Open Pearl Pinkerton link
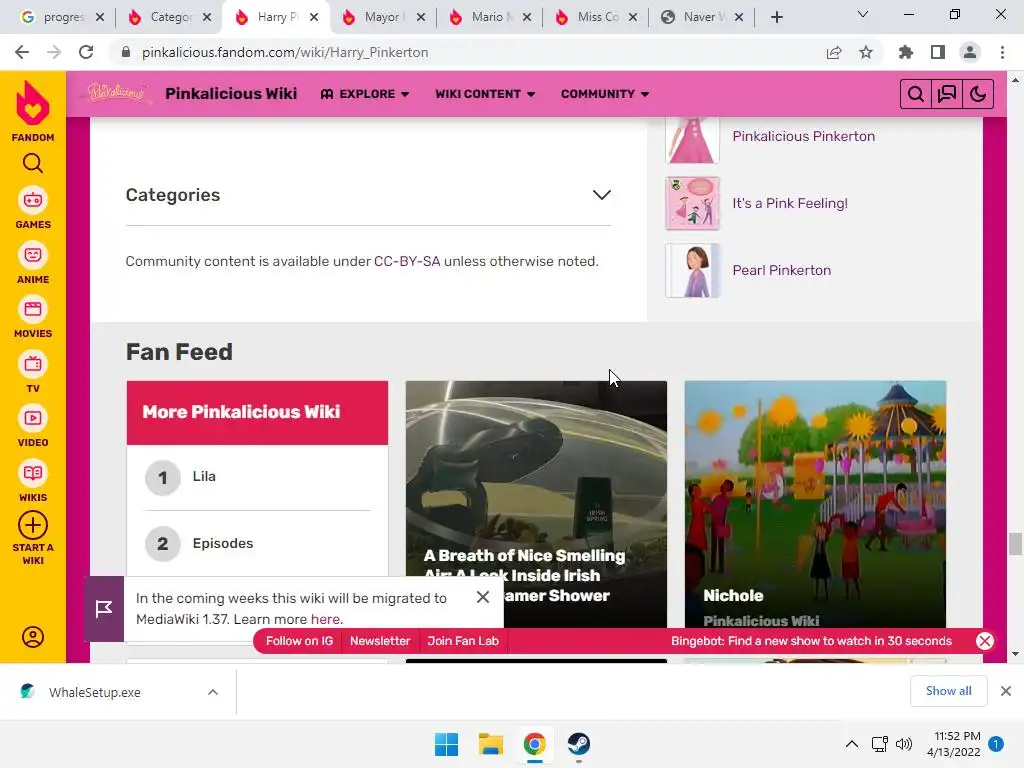 [x=782, y=270]
